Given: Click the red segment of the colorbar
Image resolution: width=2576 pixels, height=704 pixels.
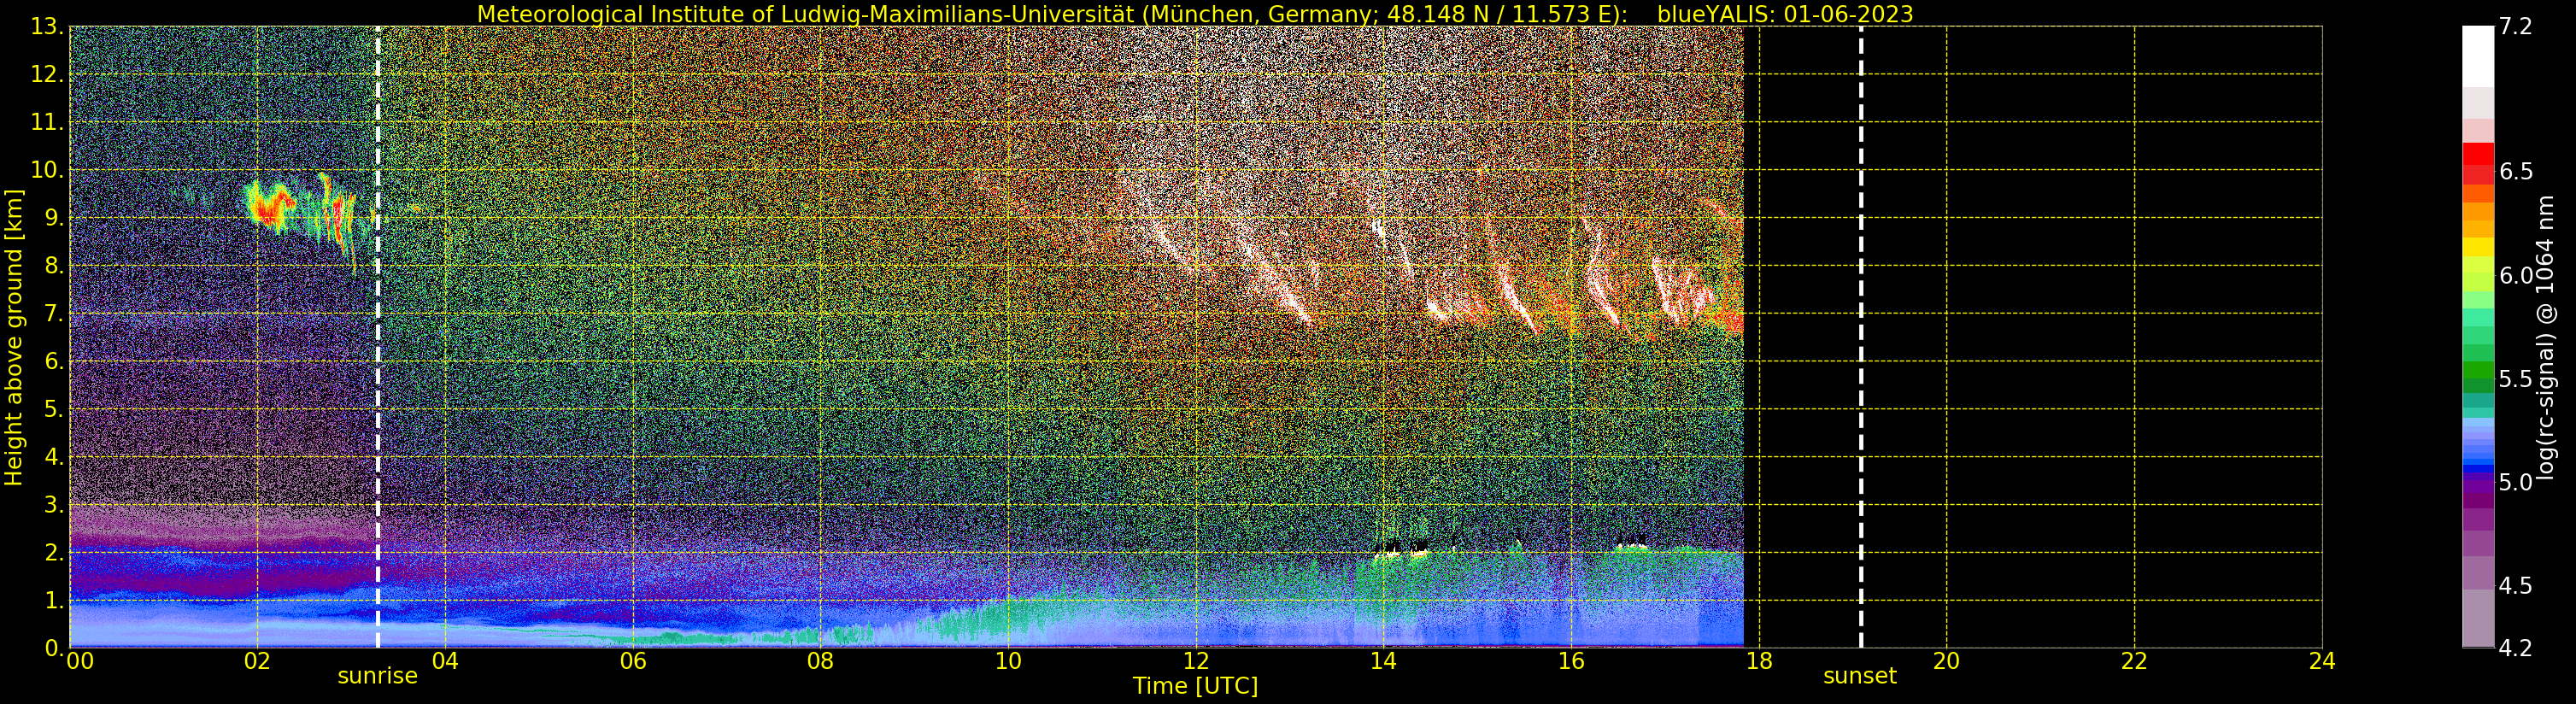Looking at the screenshot, I should point(2478,155).
